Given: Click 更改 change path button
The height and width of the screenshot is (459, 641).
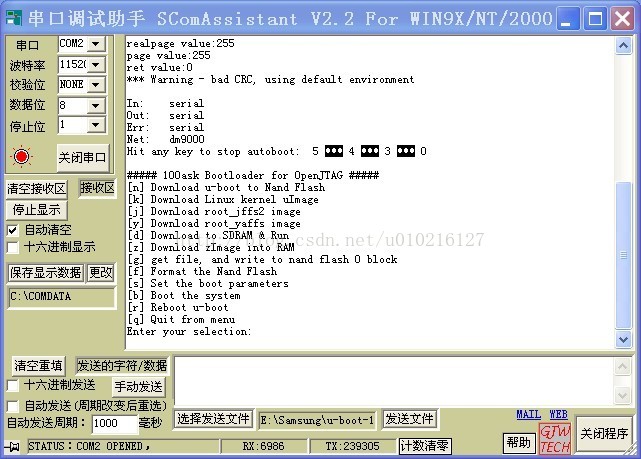Looking at the screenshot, I should (101, 273).
